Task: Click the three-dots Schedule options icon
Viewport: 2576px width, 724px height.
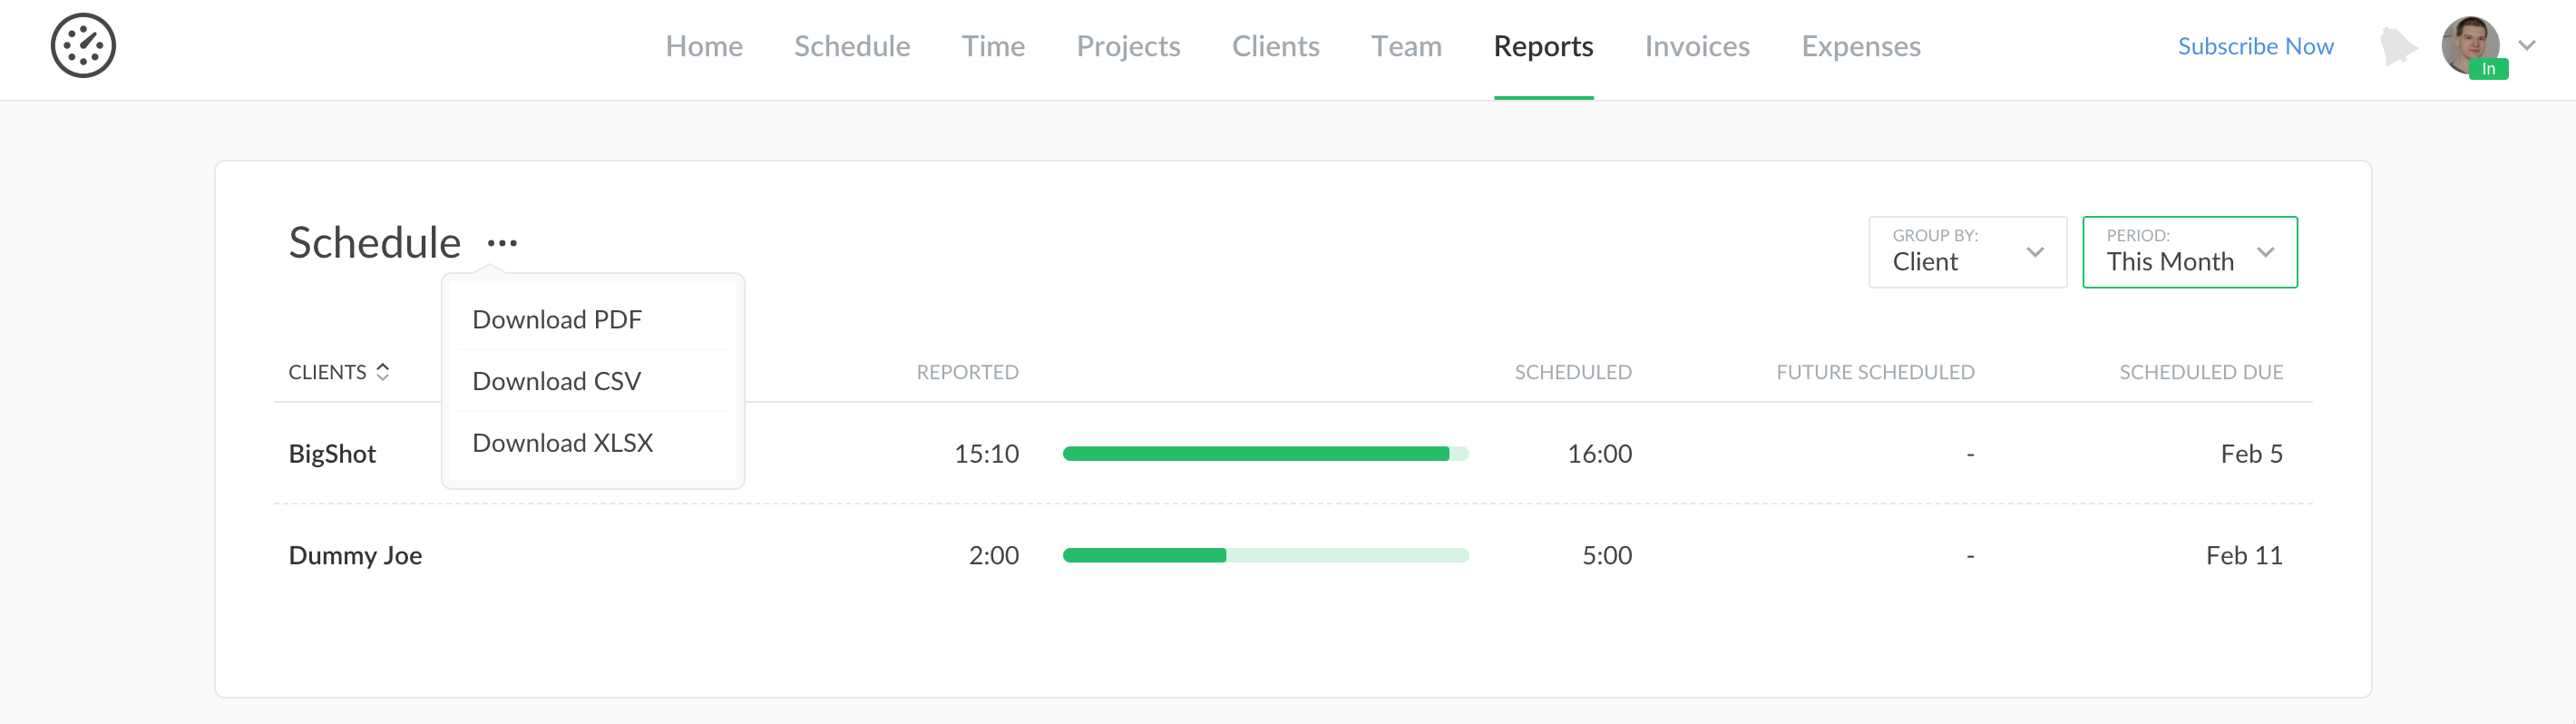Action: click(502, 243)
